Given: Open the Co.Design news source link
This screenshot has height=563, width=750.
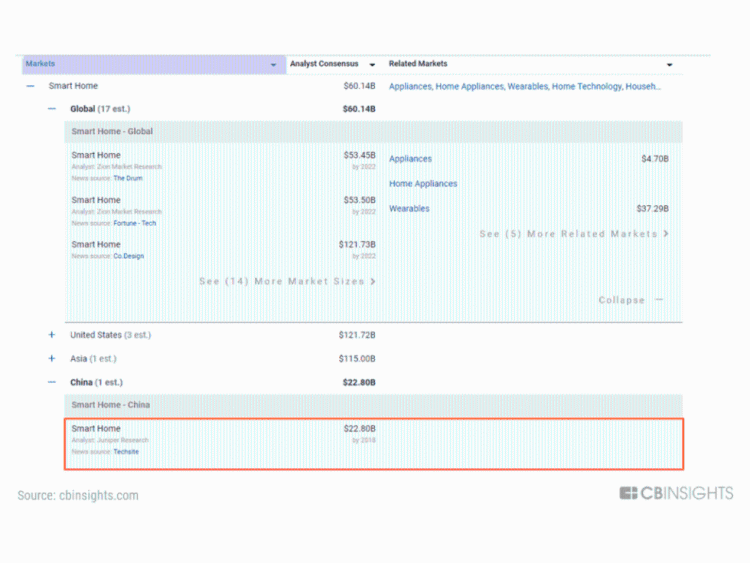Looking at the screenshot, I should point(128,256).
